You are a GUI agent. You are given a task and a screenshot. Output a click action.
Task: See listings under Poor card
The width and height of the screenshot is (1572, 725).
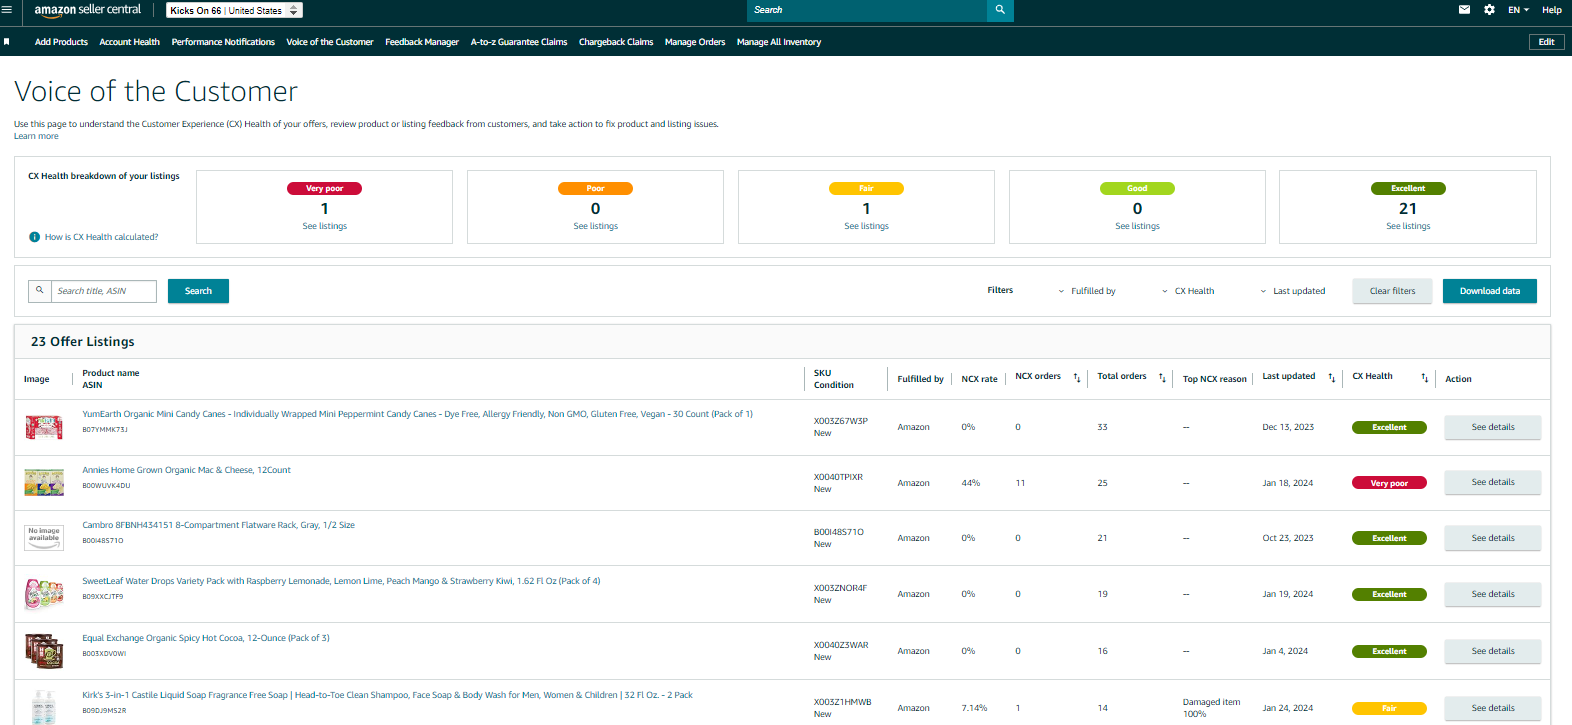(x=596, y=226)
